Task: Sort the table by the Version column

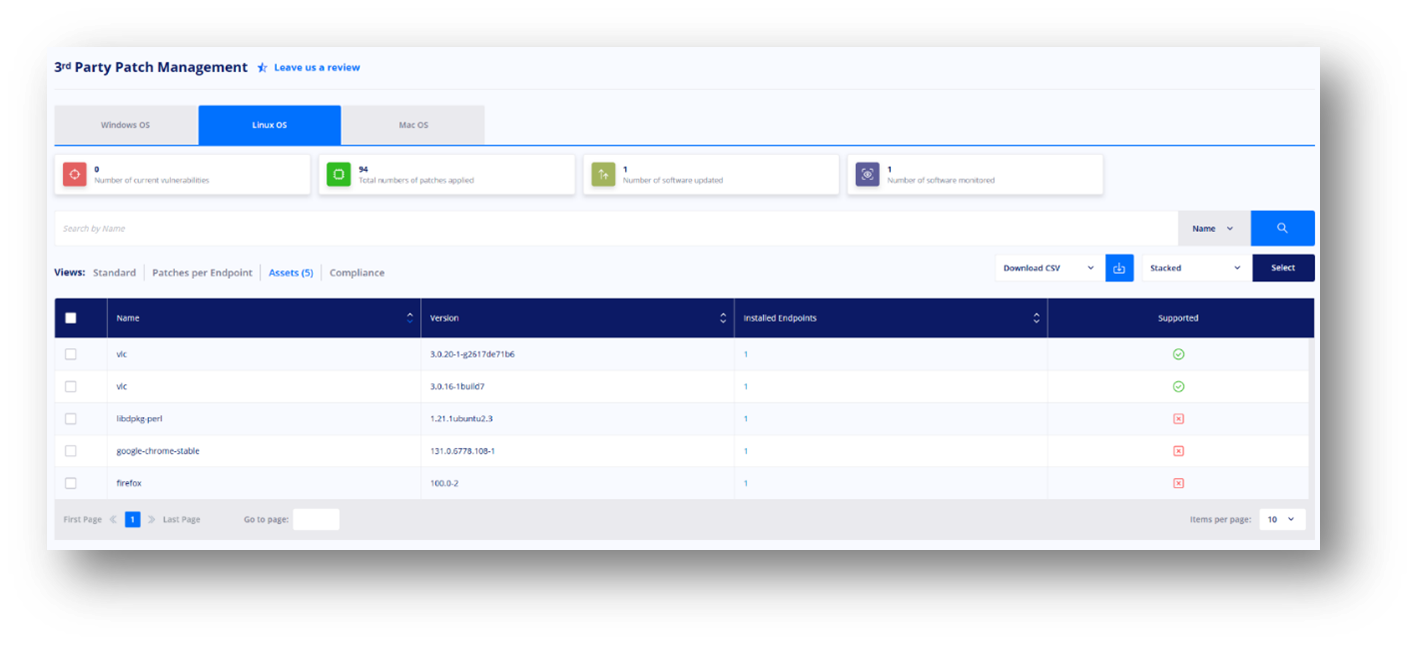Action: tap(577, 318)
